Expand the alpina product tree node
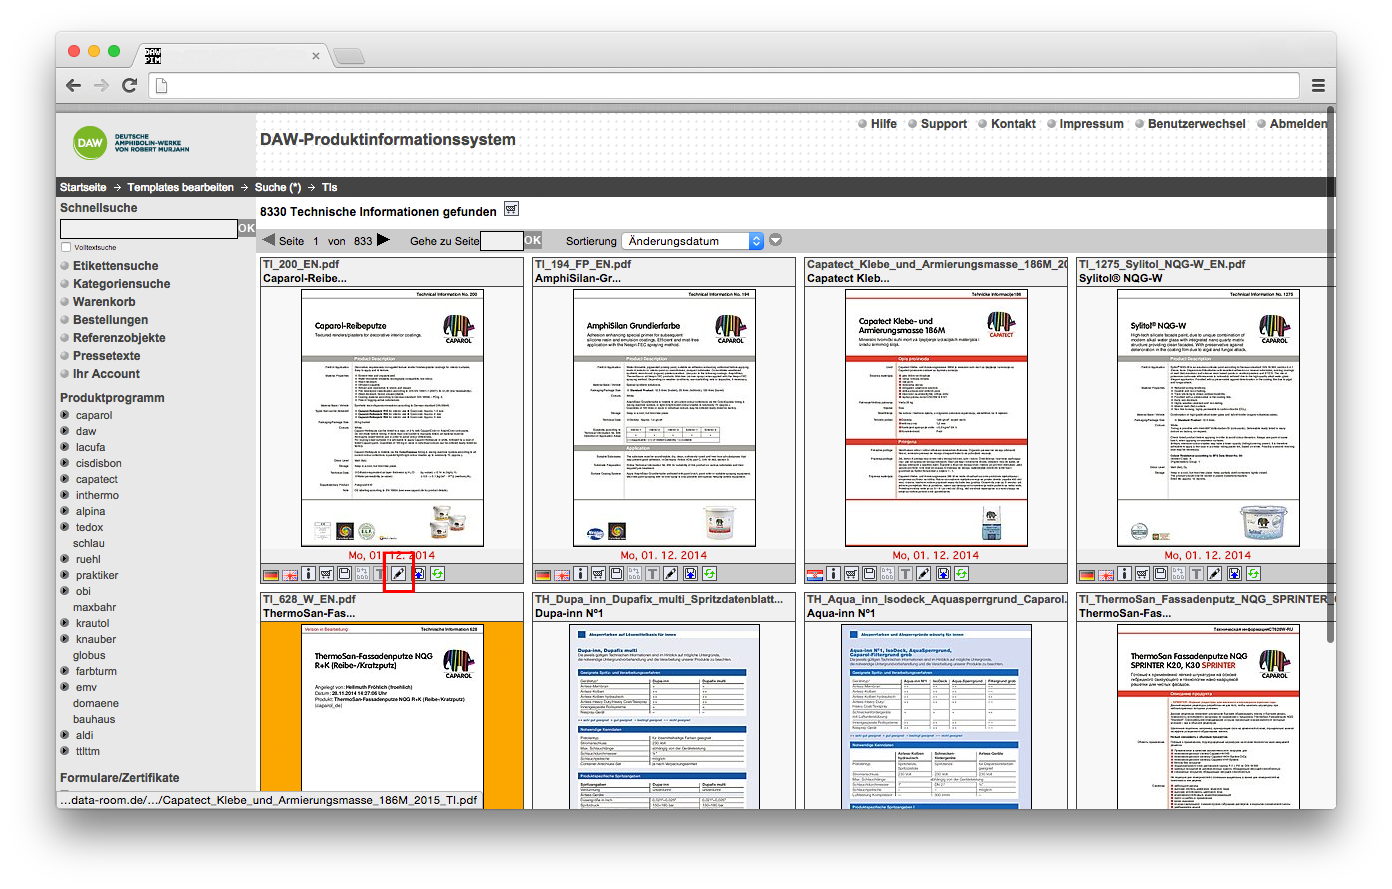This screenshot has height=889, width=1392. (x=65, y=511)
